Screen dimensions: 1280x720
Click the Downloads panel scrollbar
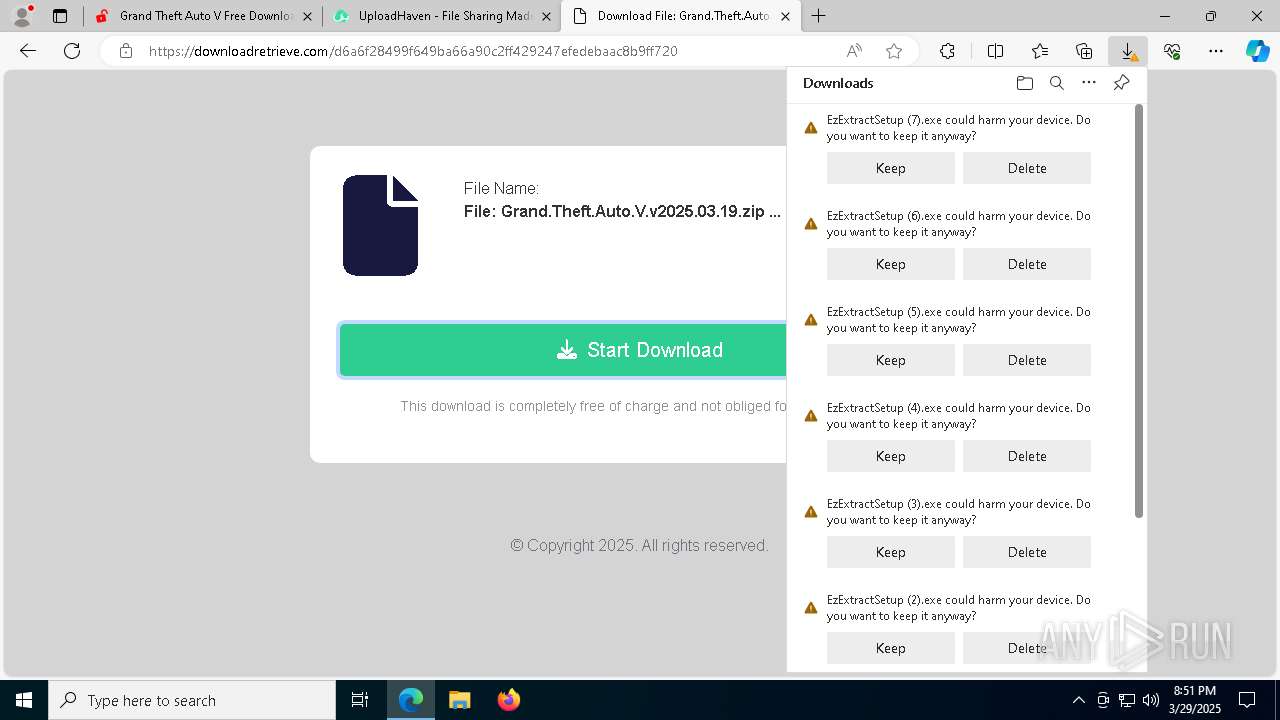coord(1139,311)
